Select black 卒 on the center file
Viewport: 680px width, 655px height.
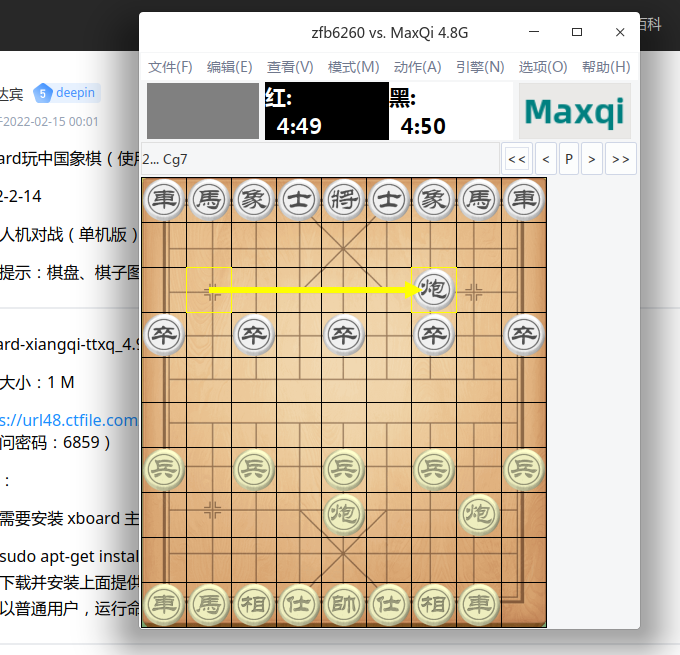click(x=344, y=335)
